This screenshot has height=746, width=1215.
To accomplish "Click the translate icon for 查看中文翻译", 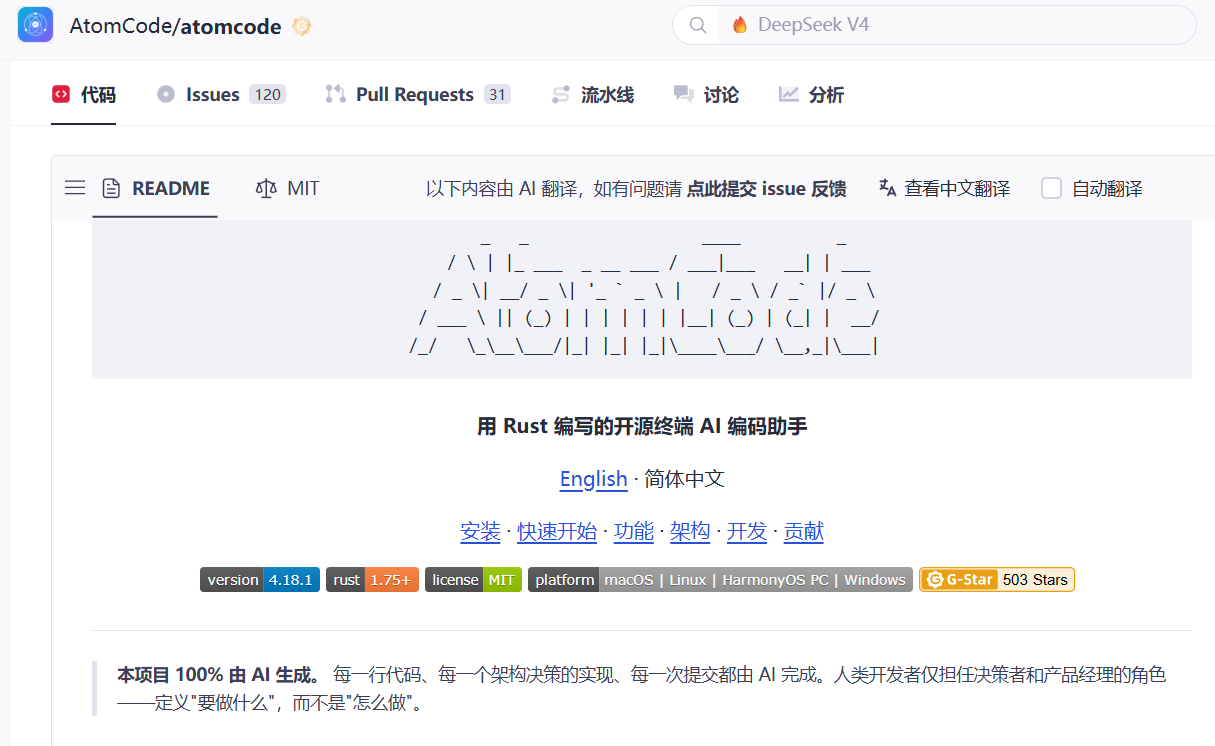I will click(887, 188).
